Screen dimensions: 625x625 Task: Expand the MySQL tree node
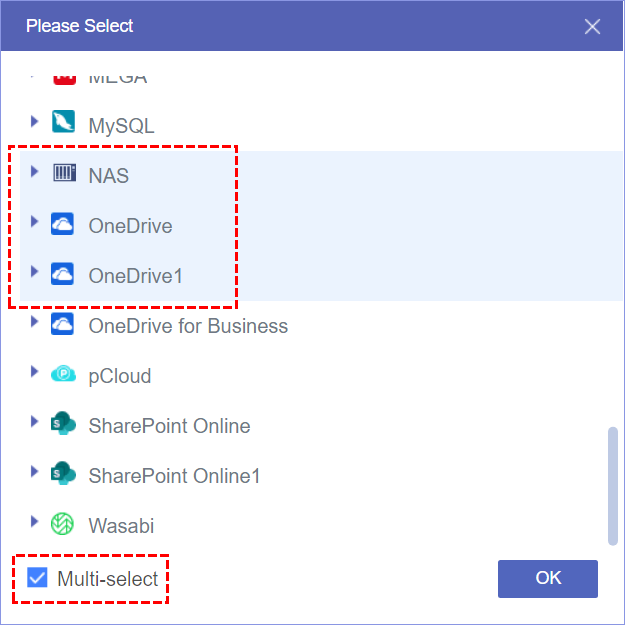pyautogui.click(x=35, y=121)
